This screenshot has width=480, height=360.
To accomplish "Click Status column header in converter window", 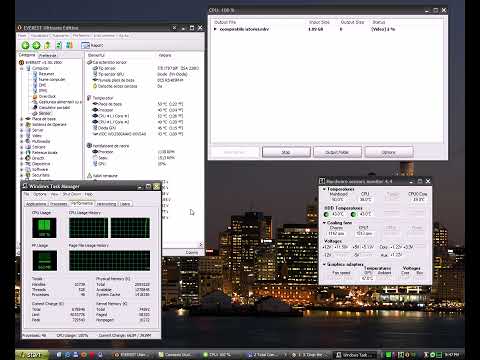I will pos(379,22).
